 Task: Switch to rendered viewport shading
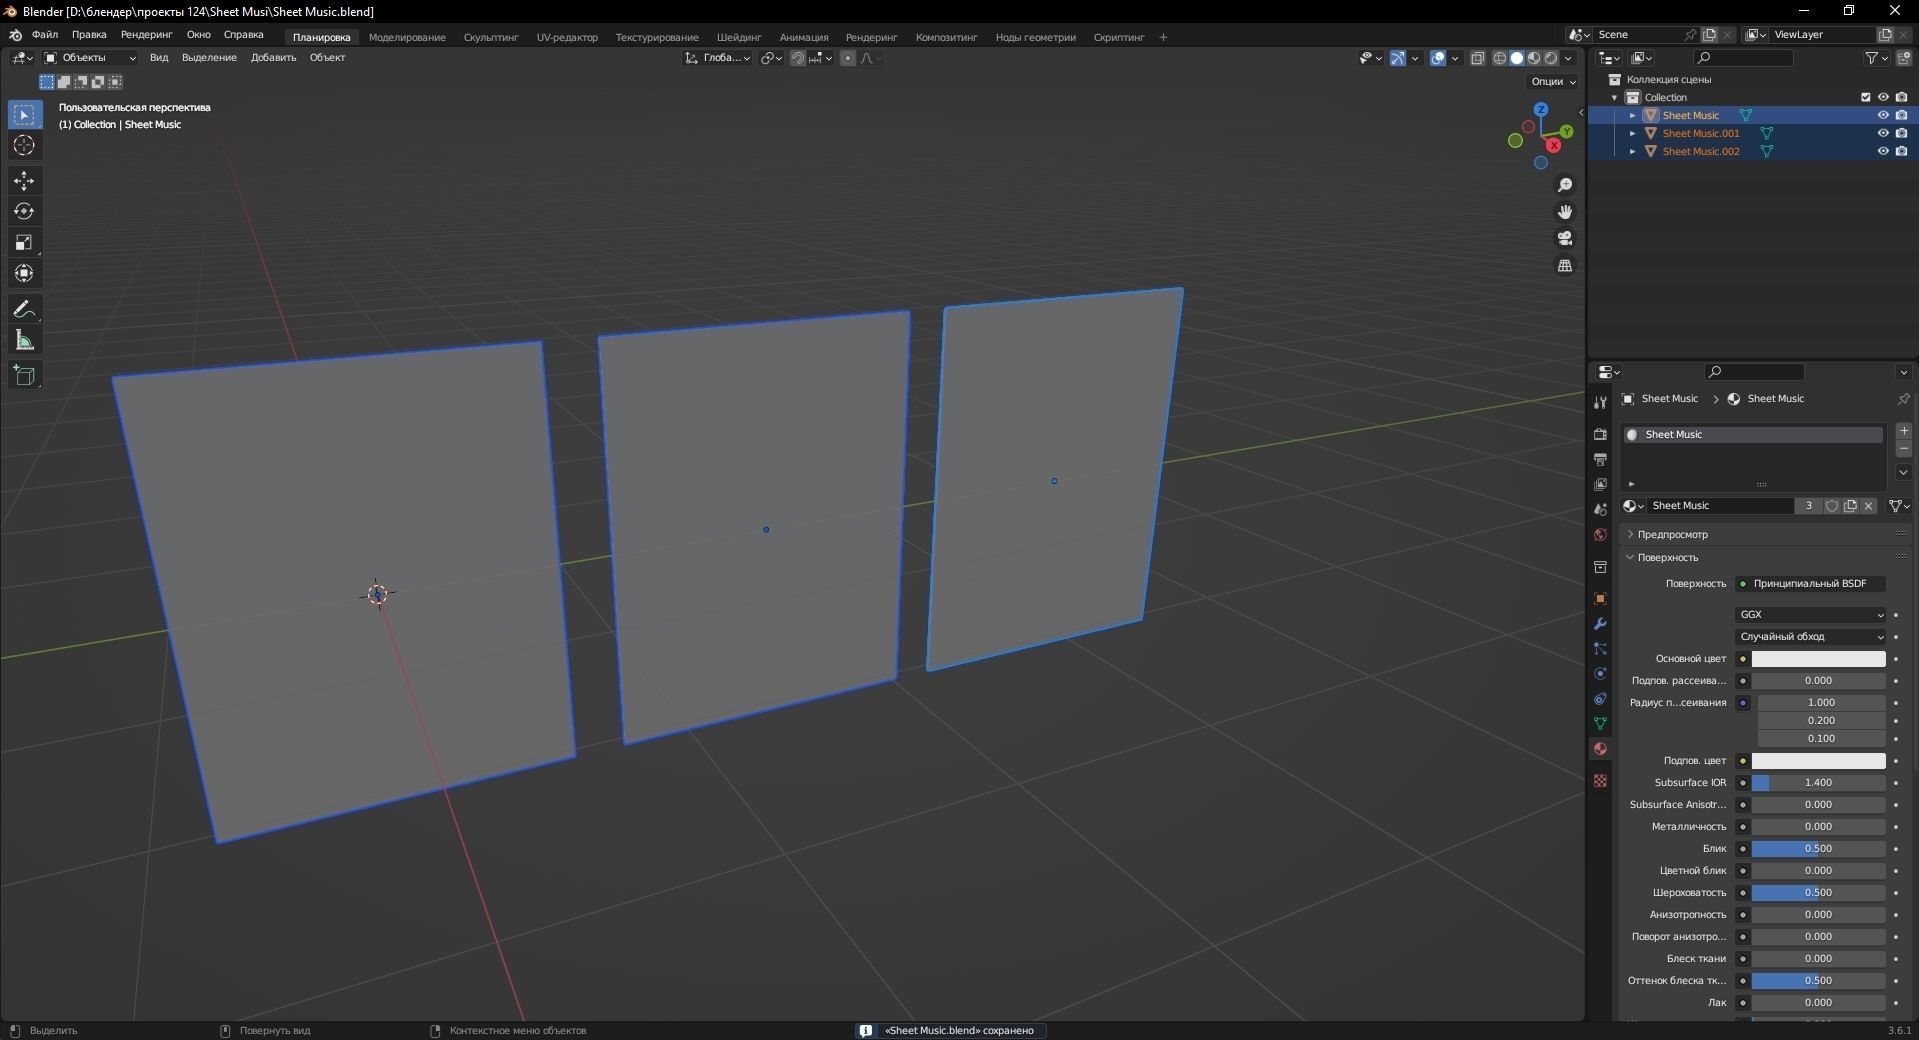click(1551, 58)
